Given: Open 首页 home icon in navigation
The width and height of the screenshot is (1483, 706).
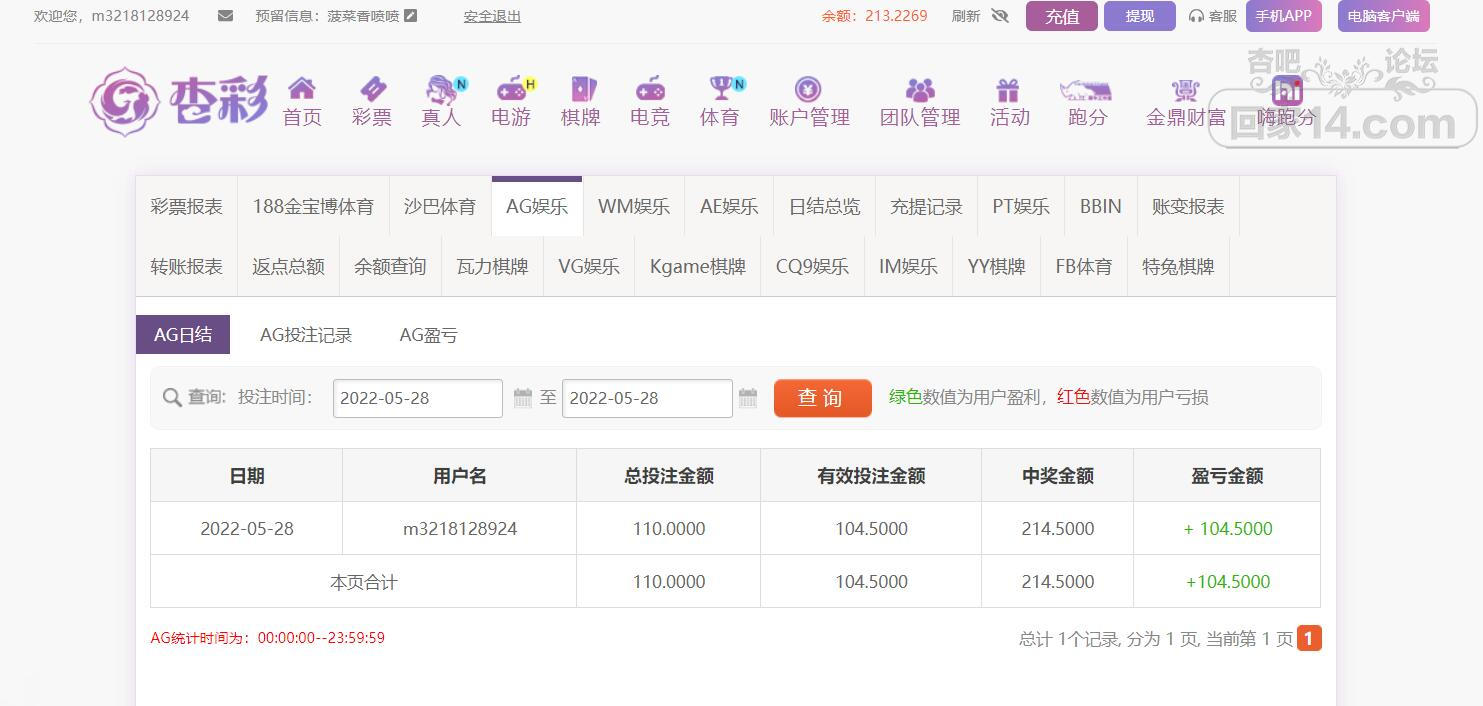Looking at the screenshot, I should pyautogui.click(x=301, y=89).
